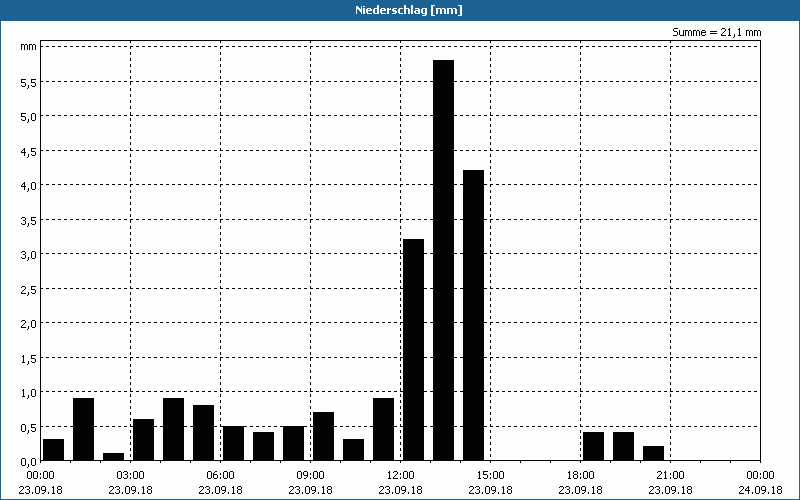This screenshot has height=500, width=800.
Task: Click the 21:00 x-axis time label
Action: point(670,476)
